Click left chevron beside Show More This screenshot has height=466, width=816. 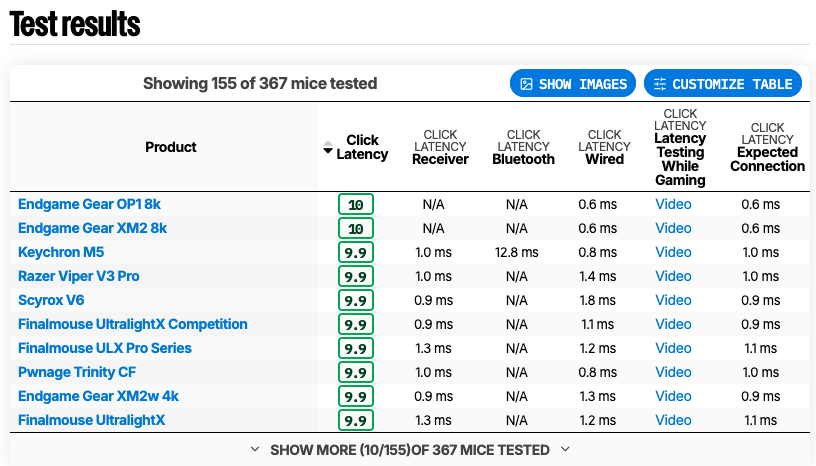[254, 449]
